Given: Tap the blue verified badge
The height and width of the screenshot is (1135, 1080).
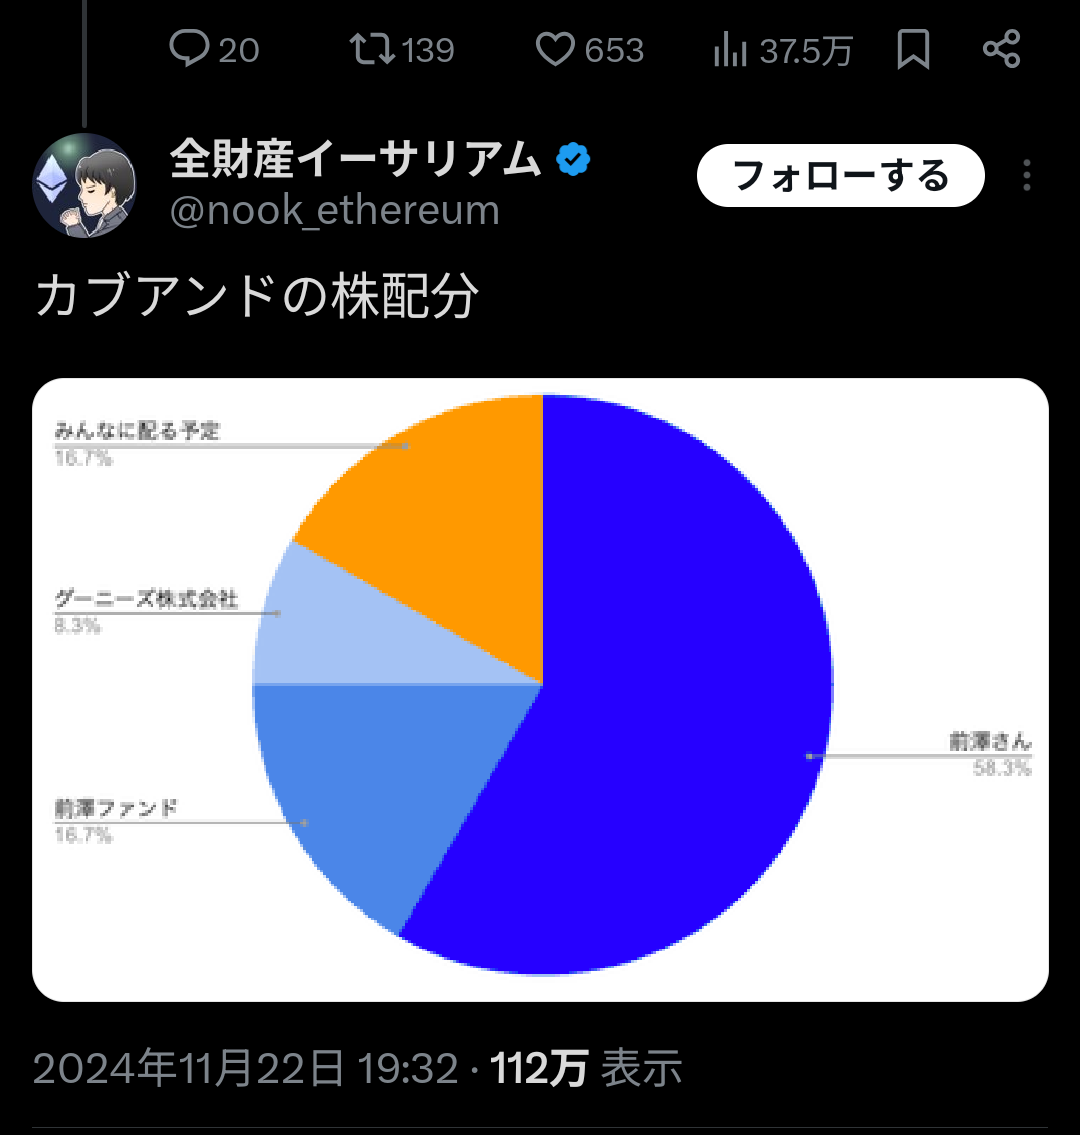Looking at the screenshot, I should click(x=573, y=160).
